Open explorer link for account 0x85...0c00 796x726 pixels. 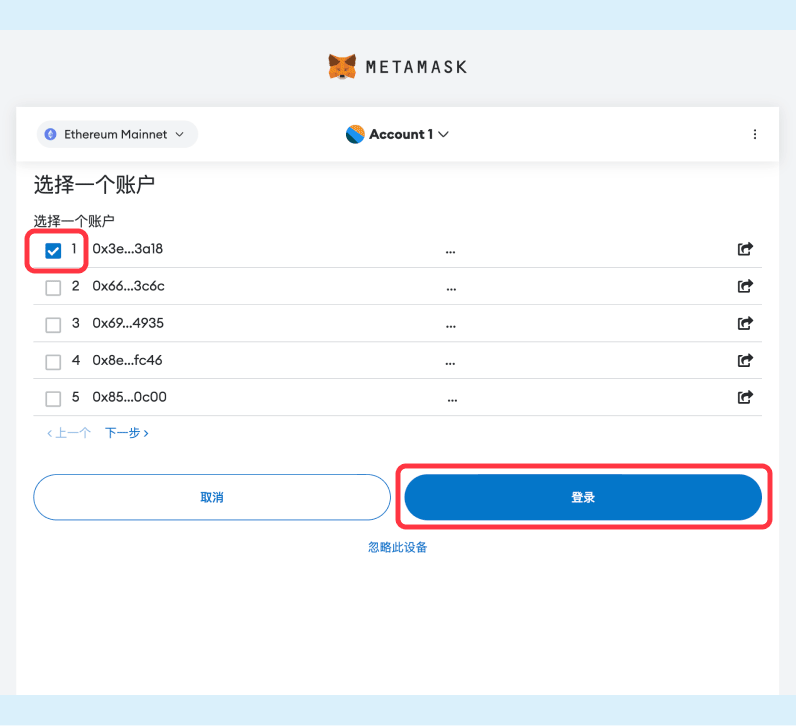(744, 397)
